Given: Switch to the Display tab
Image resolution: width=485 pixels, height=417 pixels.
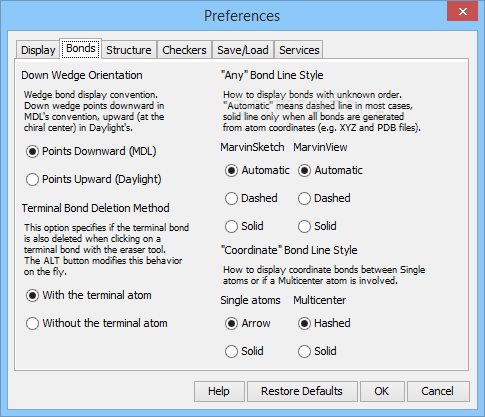Looking at the screenshot, I should click(x=38, y=50).
